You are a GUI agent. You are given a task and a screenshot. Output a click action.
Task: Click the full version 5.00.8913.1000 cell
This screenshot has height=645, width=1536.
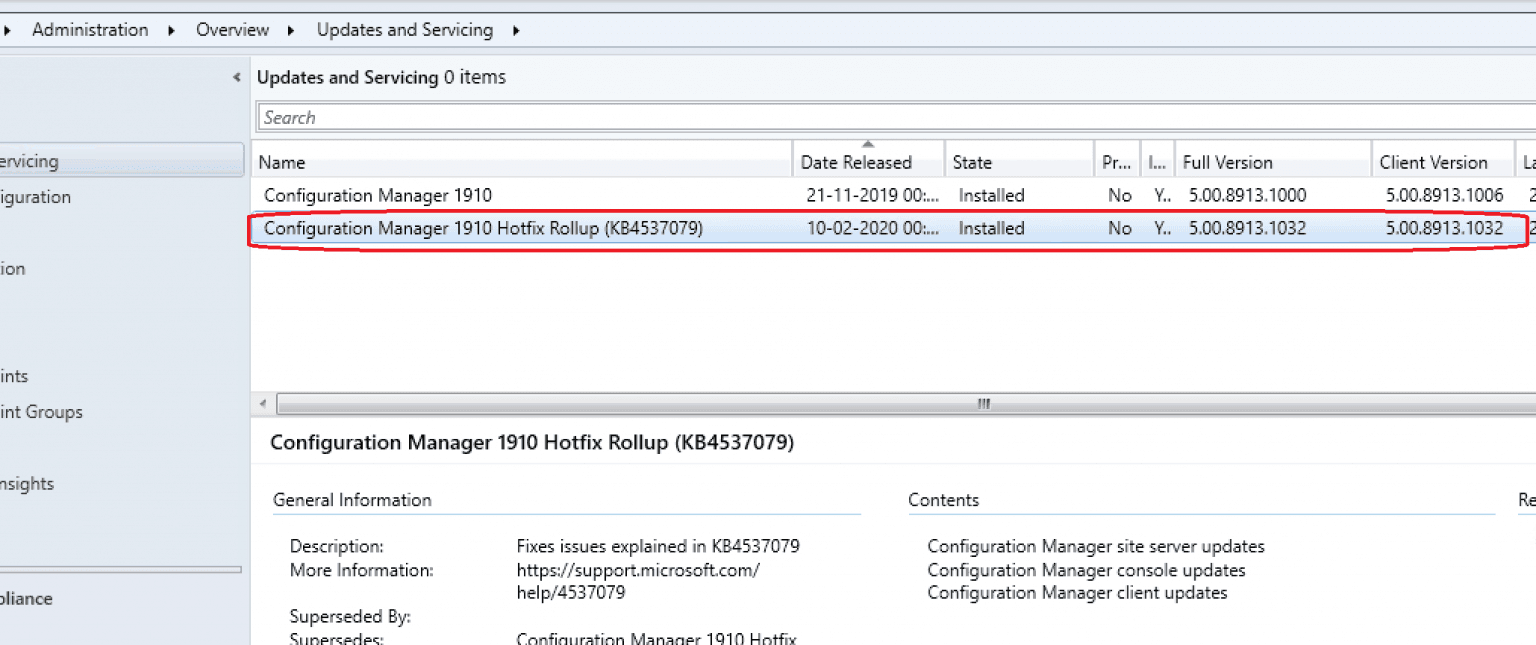pos(1247,195)
